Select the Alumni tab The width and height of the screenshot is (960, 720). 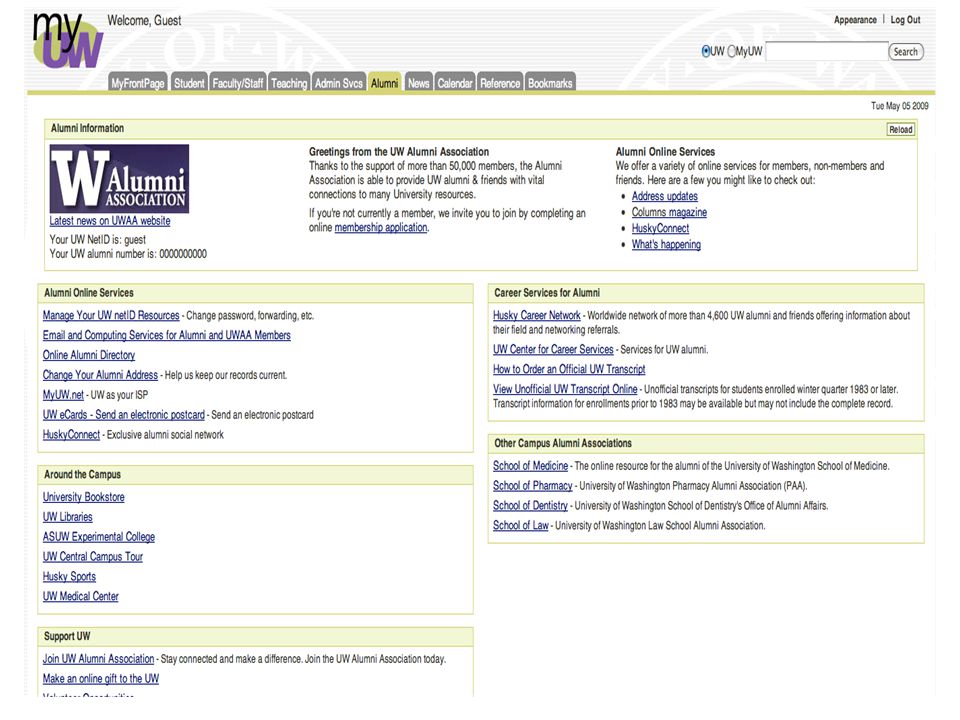click(x=384, y=83)
